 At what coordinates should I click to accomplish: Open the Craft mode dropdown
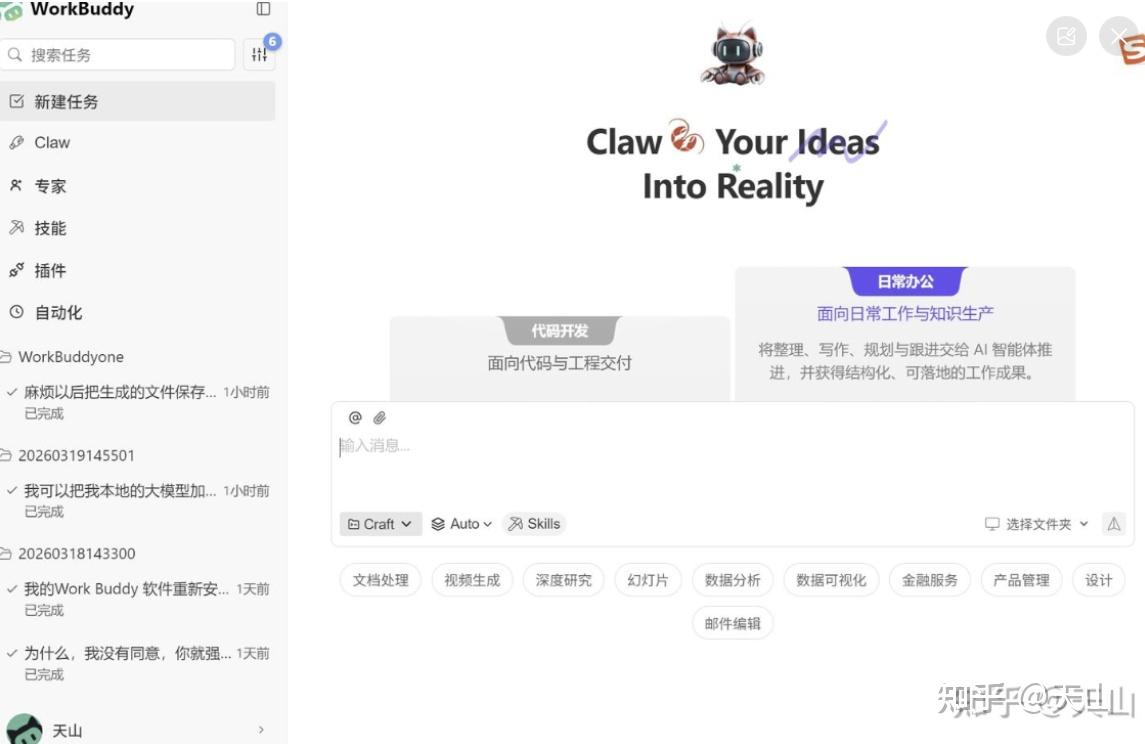coord(380,524)
